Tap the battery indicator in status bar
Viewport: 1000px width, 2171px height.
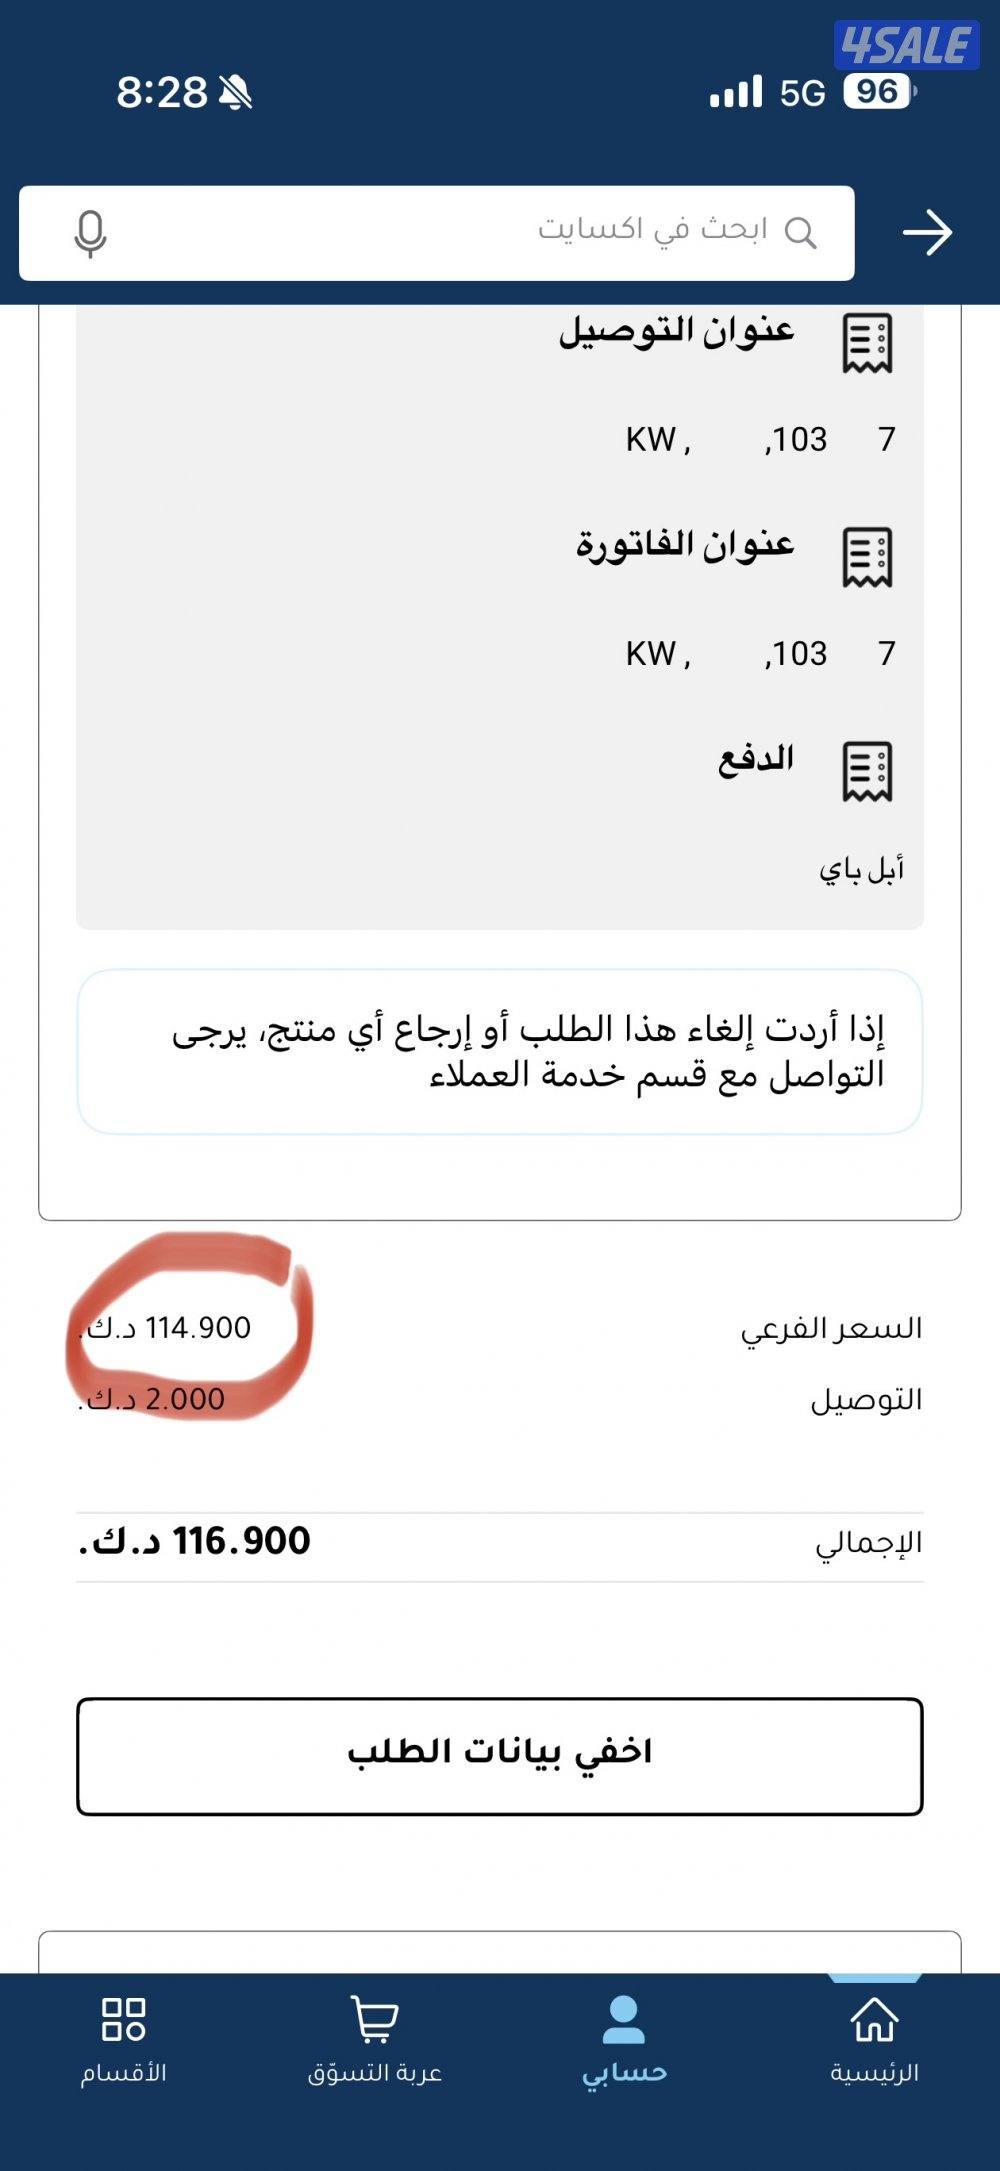point(878,92)
